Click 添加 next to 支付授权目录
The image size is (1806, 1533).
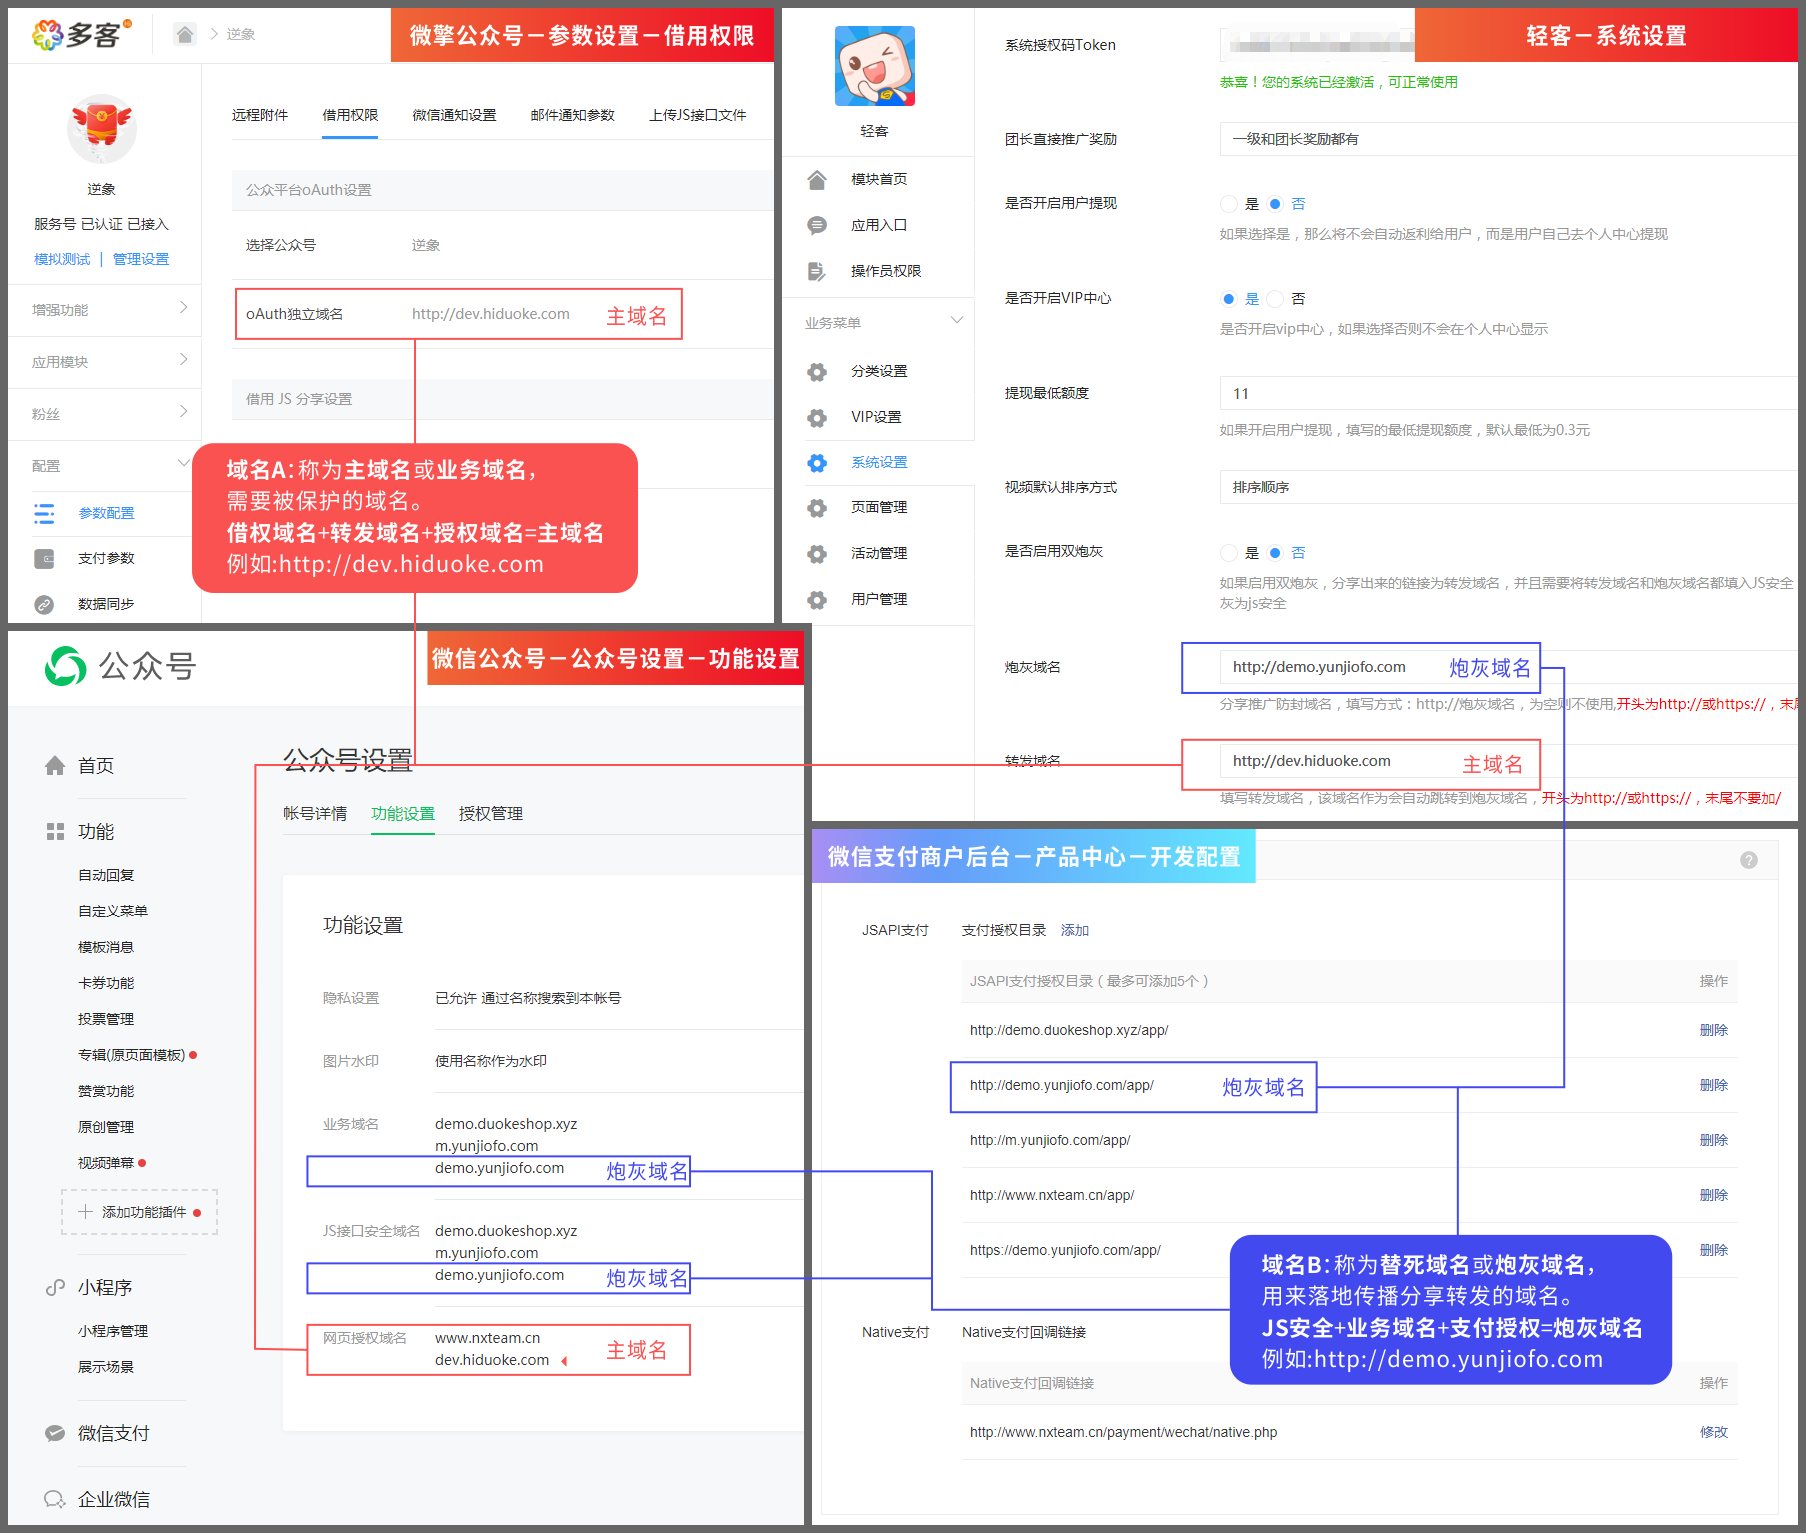pyautogui.click(x=1075, y=930)
